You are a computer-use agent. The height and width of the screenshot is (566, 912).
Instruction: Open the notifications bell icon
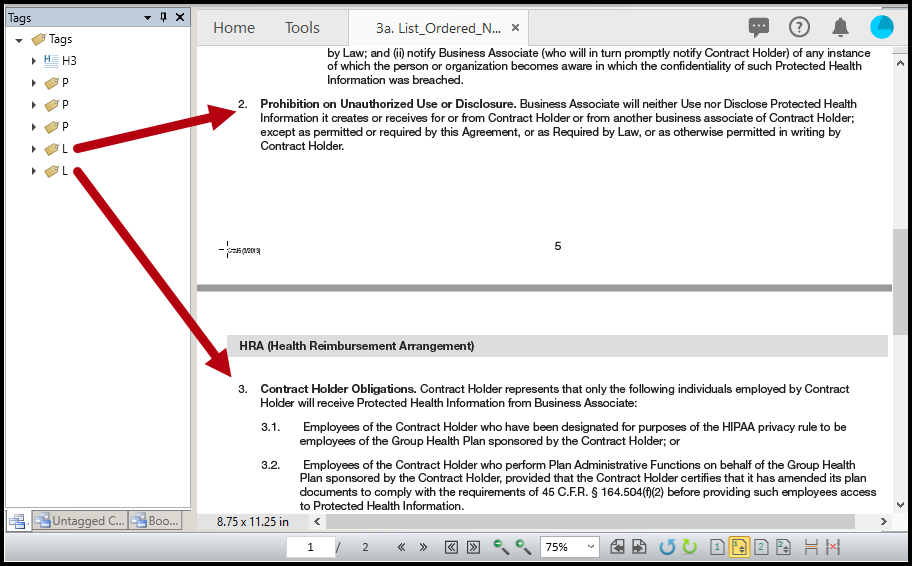point(840,27)
